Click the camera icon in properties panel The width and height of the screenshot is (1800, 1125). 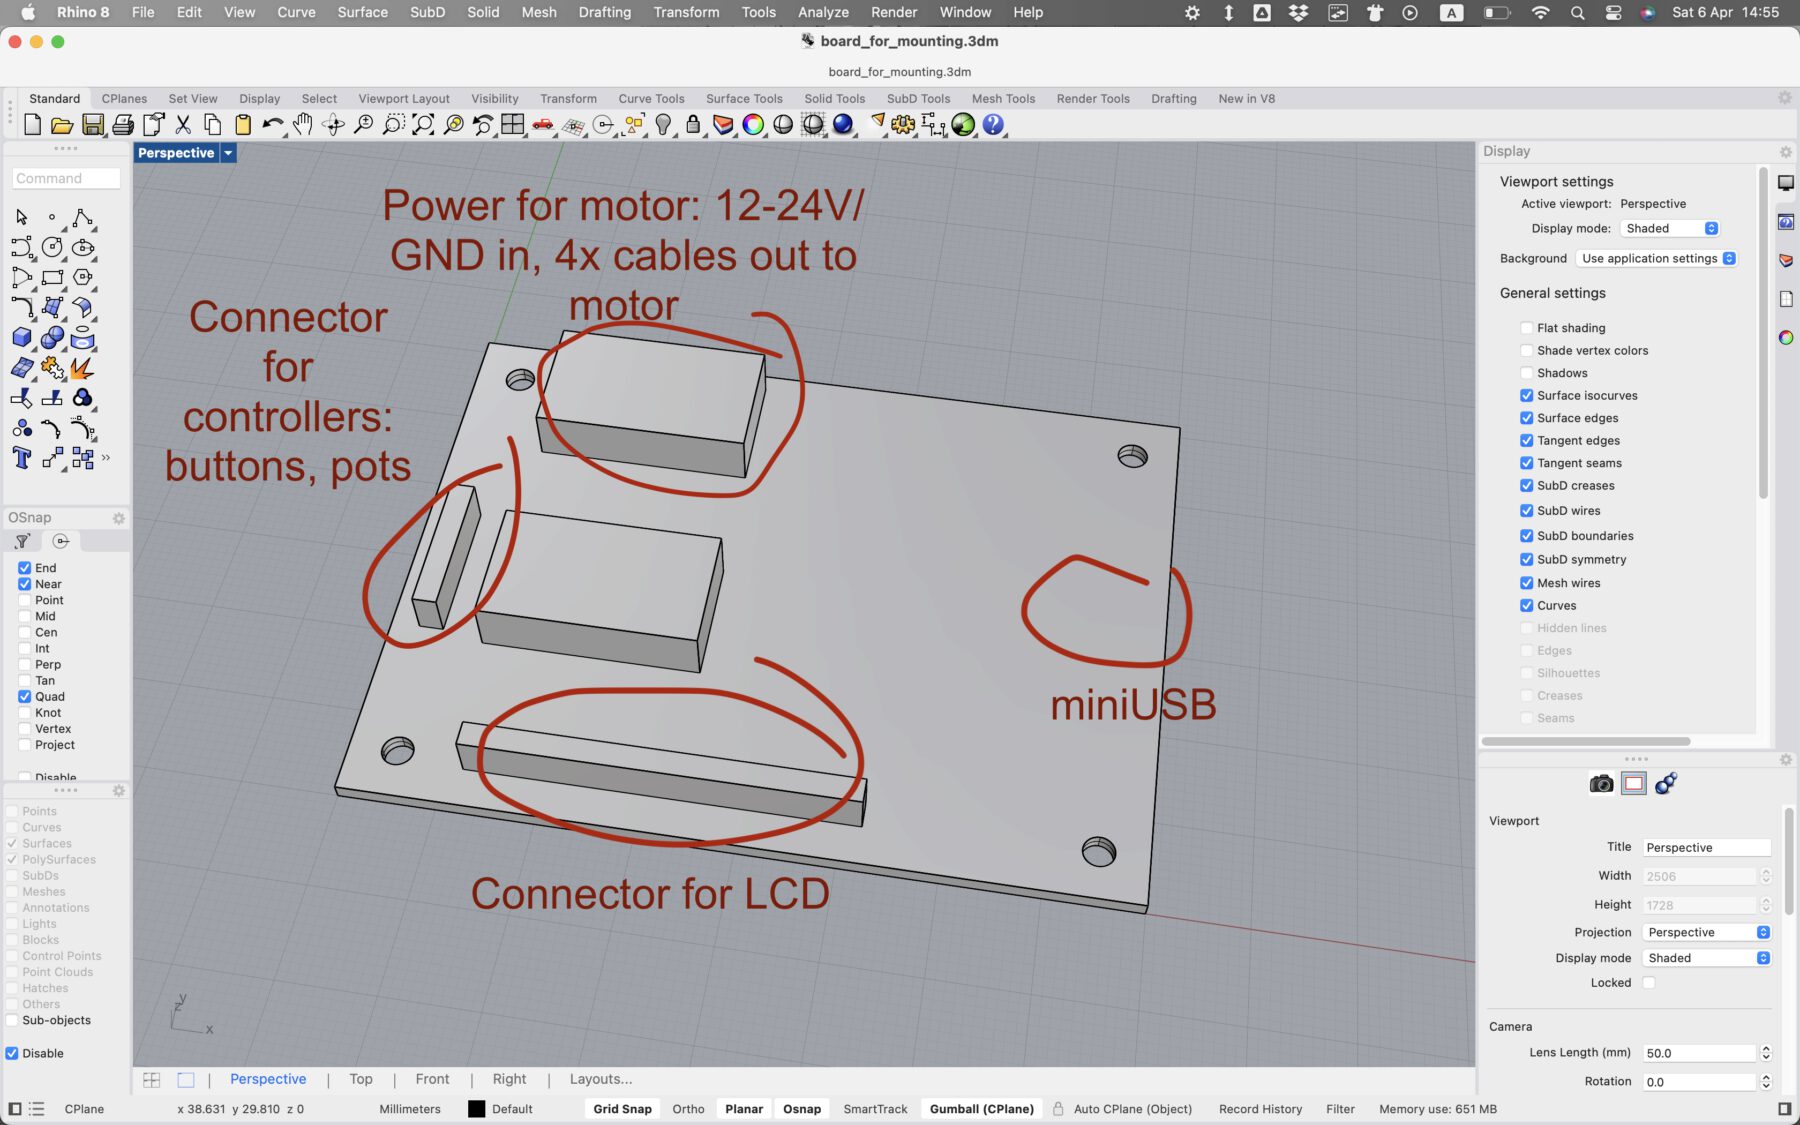tap(1601, 784)
